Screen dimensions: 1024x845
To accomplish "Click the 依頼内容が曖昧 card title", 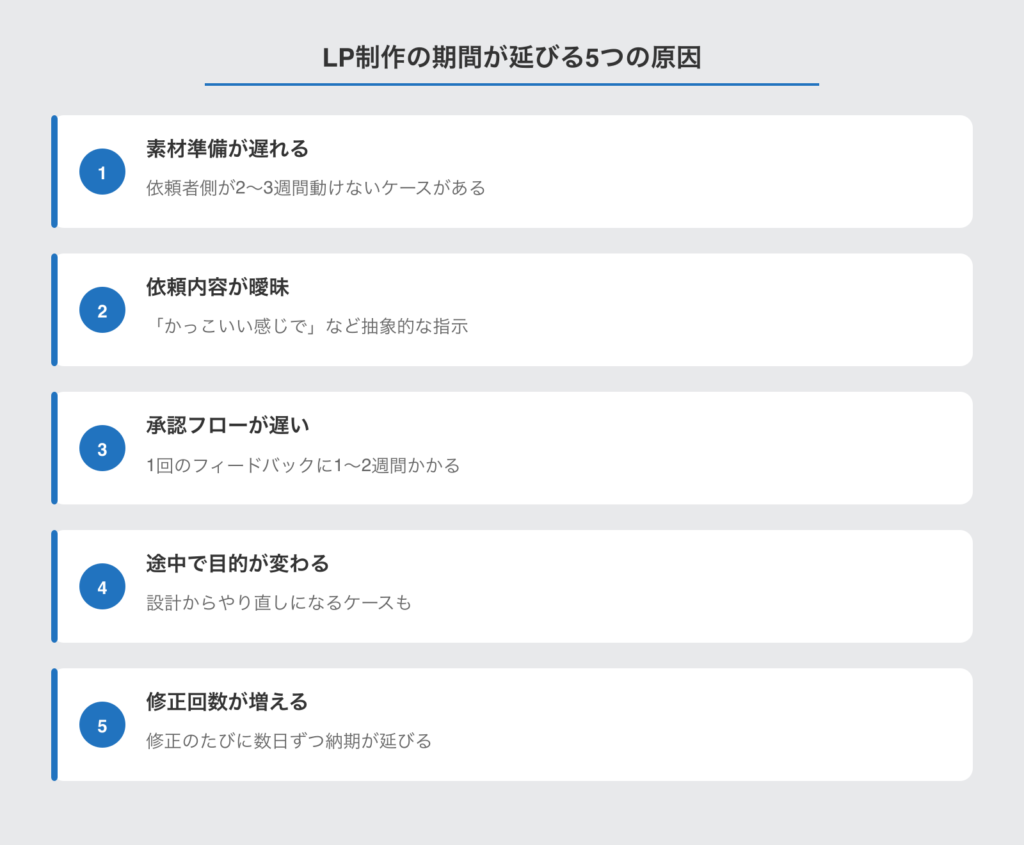I will click(x=218, y=287).
